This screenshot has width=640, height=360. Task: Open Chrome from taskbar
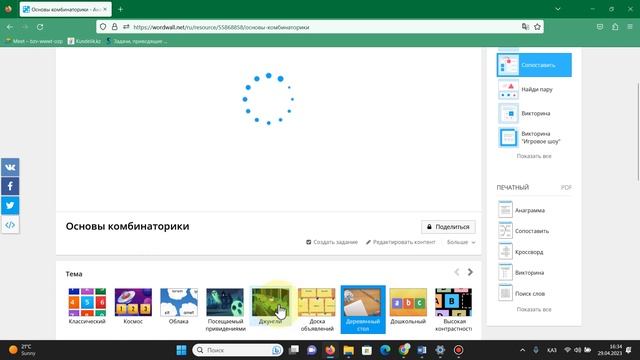tap(404, 350)
